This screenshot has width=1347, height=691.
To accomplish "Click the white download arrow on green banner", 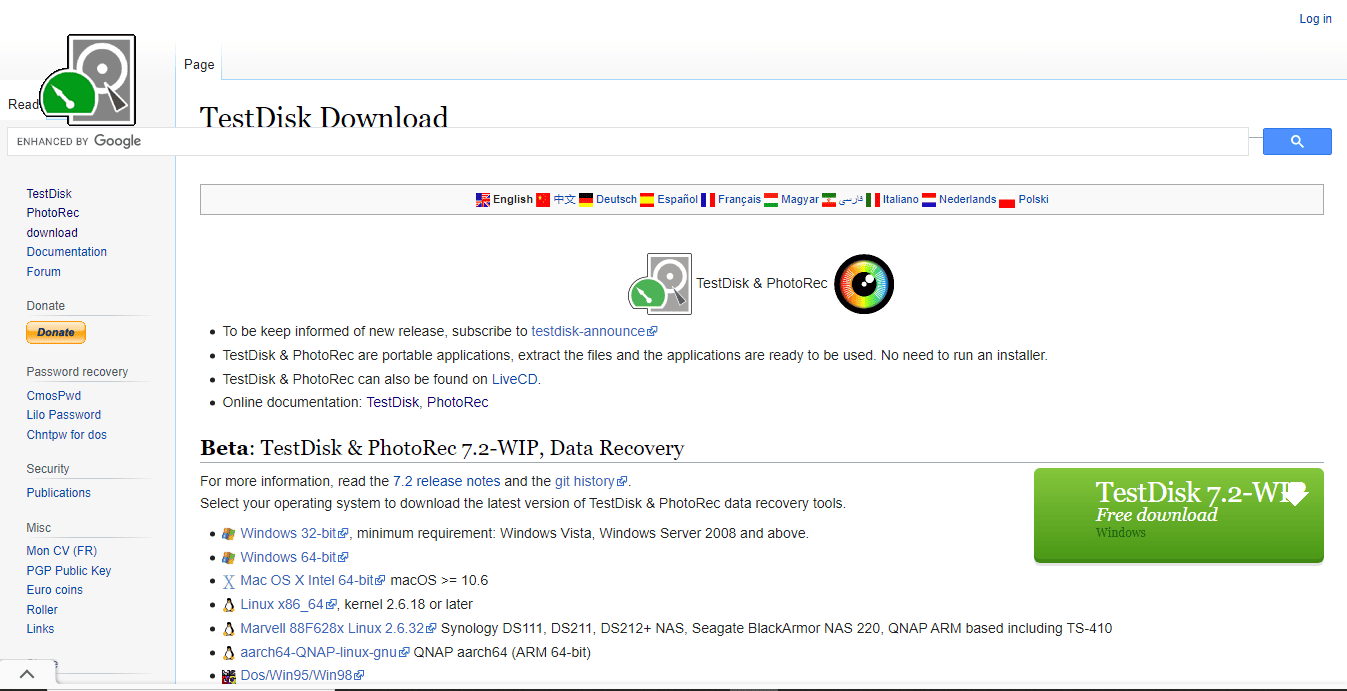I will 1295,493.
